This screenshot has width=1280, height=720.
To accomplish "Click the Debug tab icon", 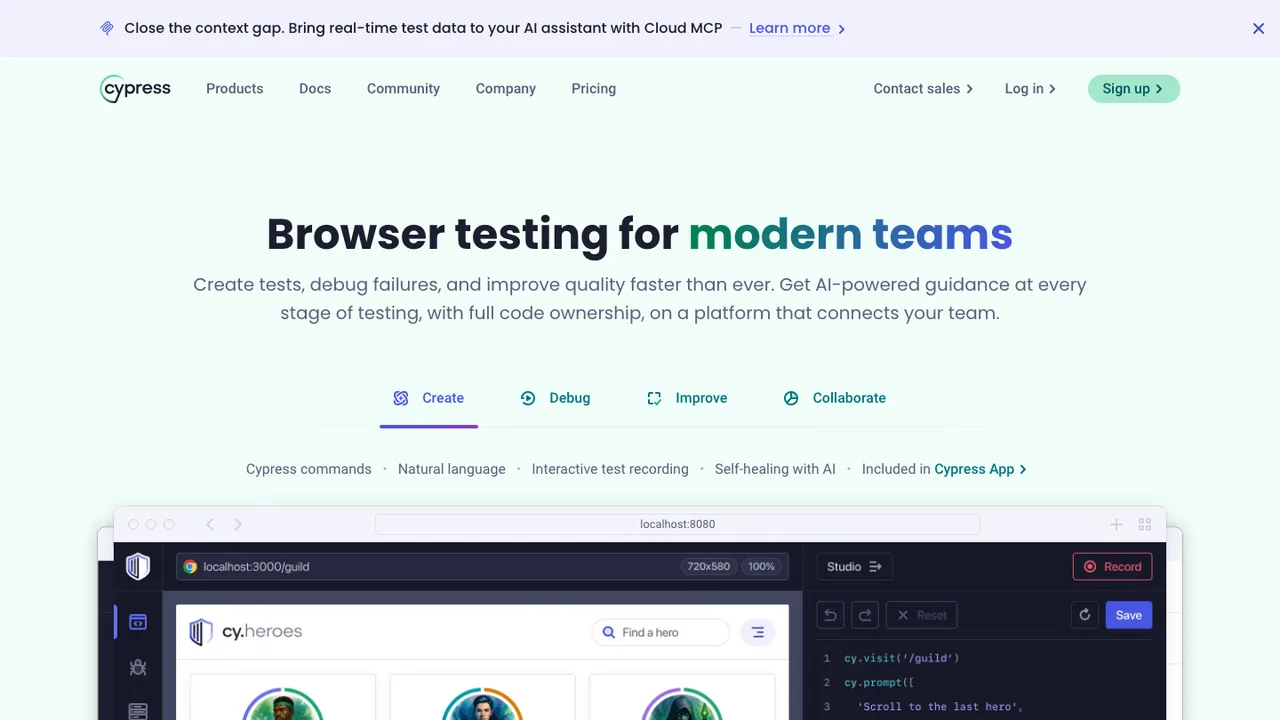I will point(528,398).
